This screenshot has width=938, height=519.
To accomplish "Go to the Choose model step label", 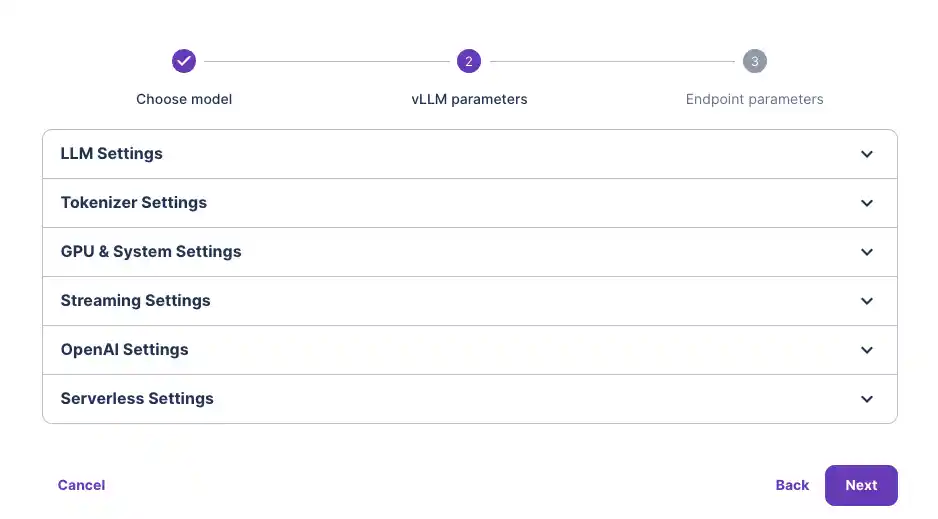I will click(x=184, y=99).
